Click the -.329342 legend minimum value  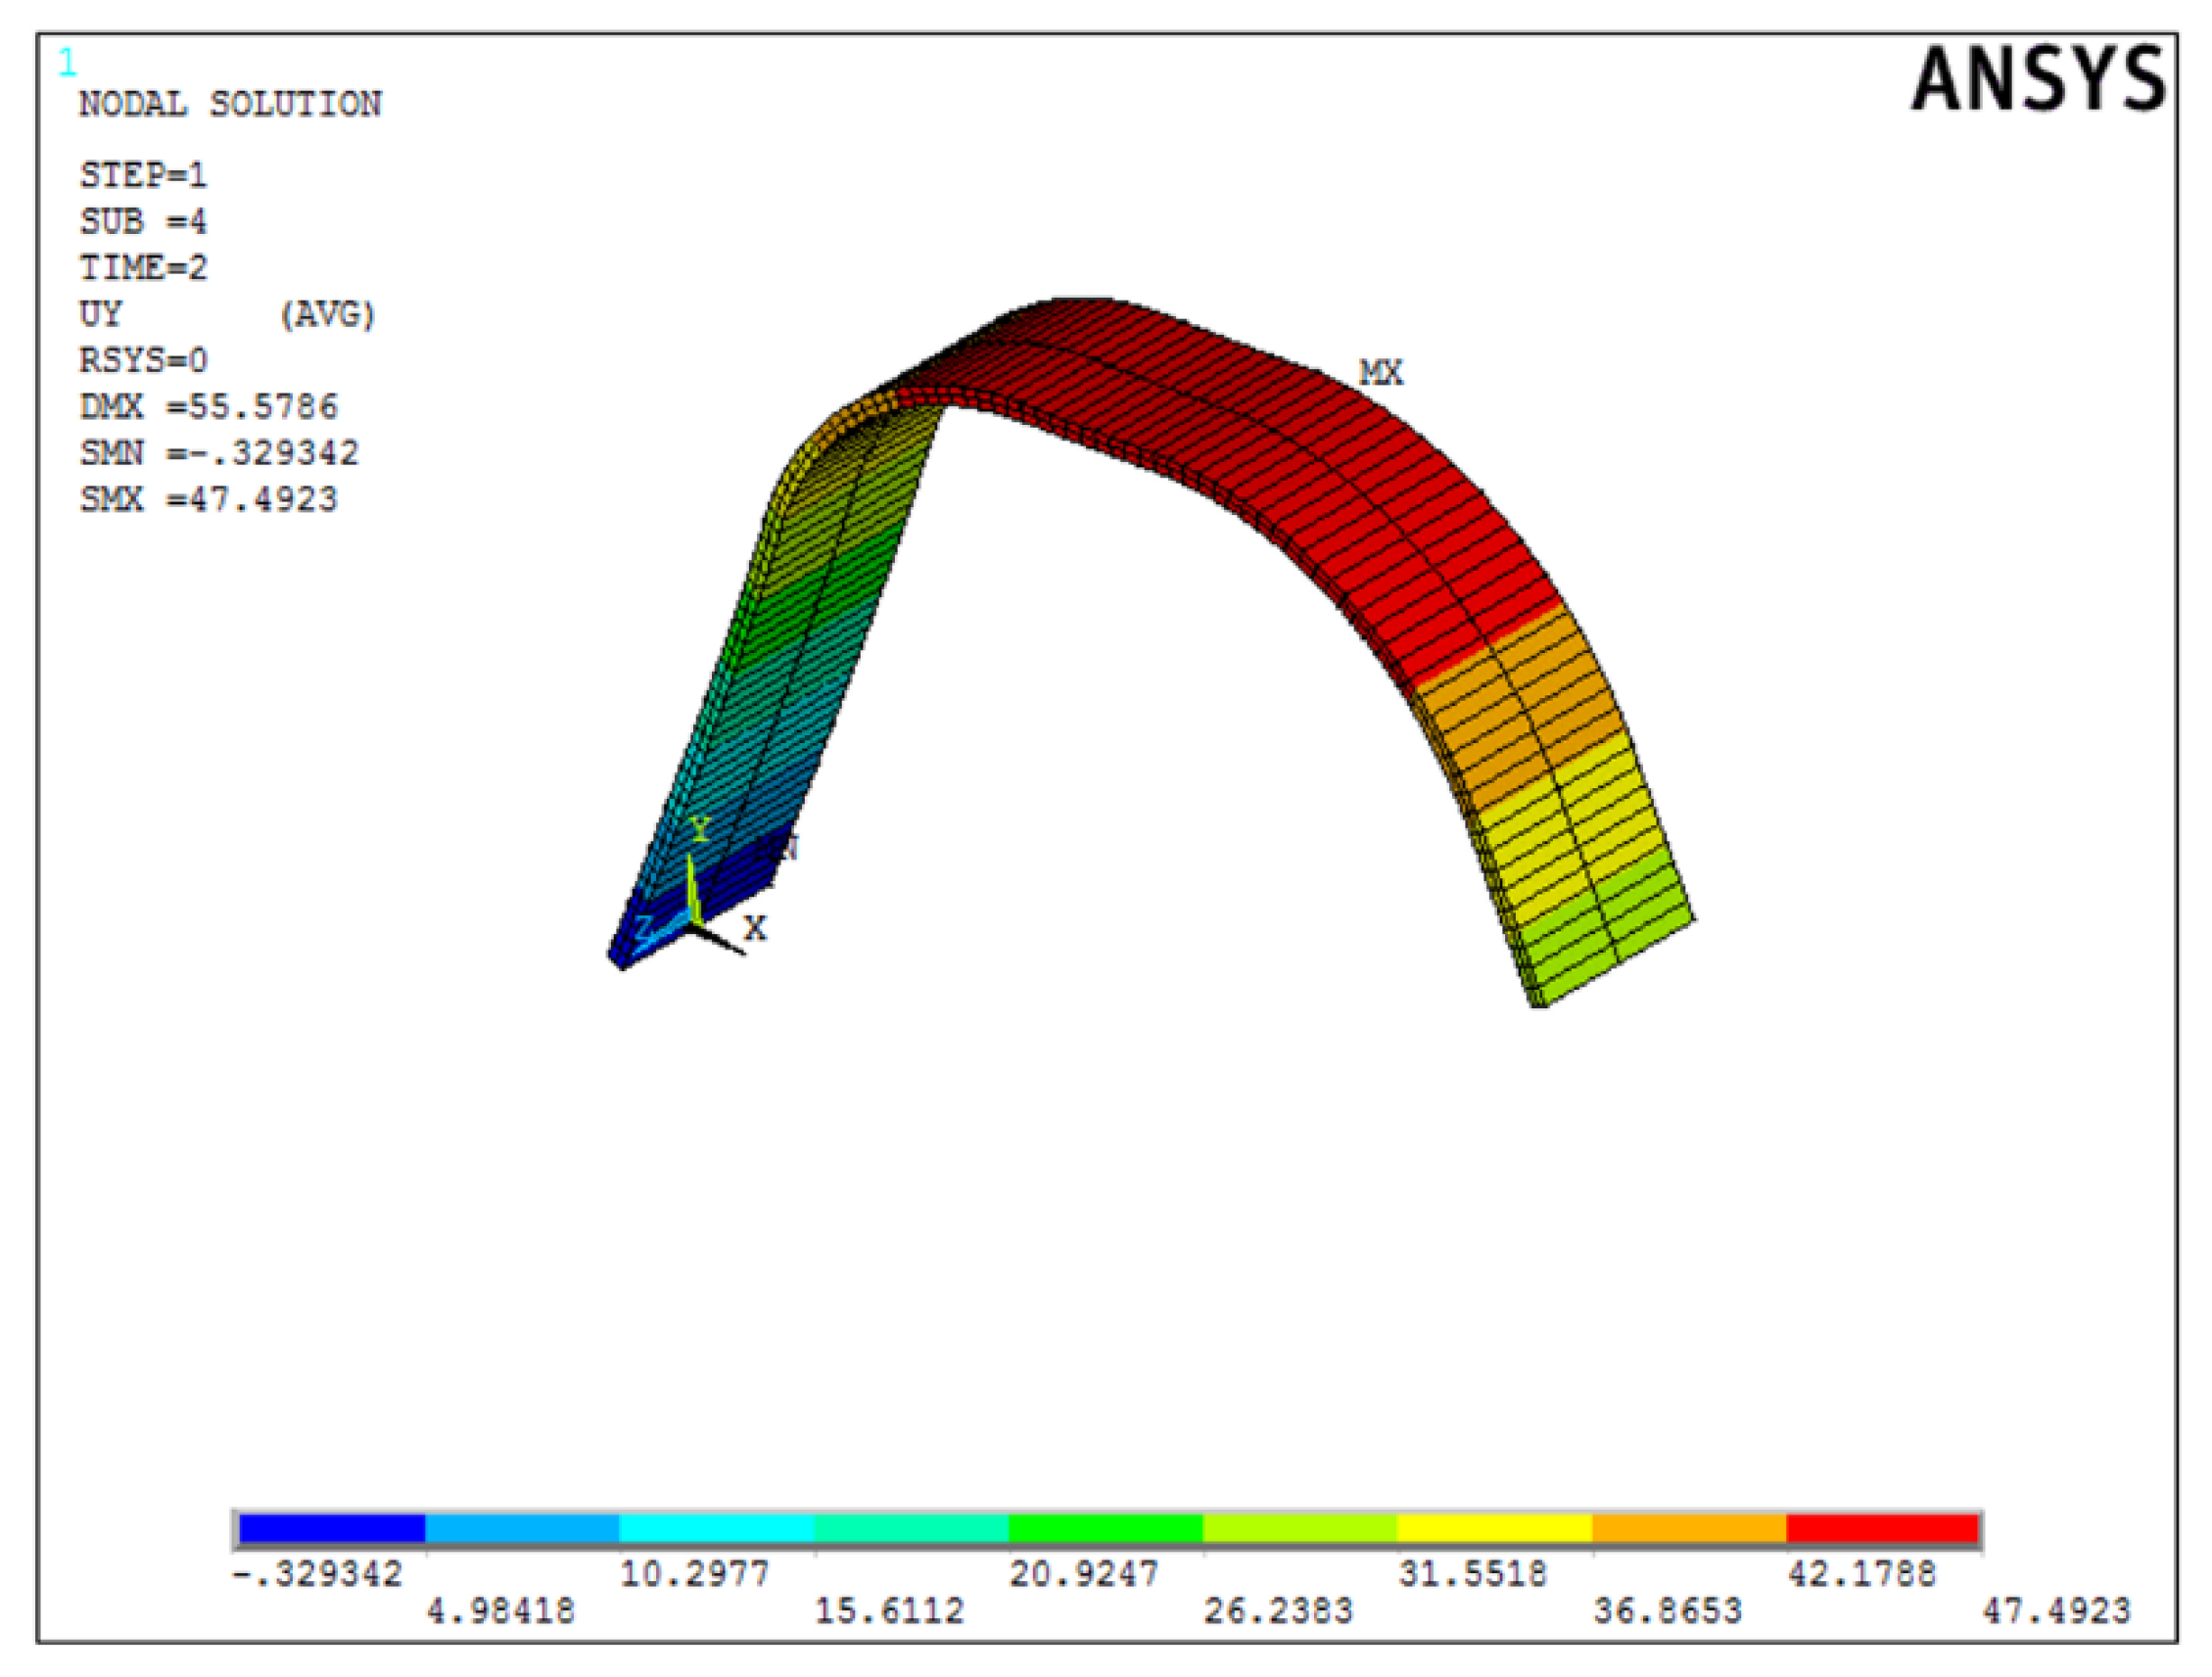click(x=317, y=1574)
